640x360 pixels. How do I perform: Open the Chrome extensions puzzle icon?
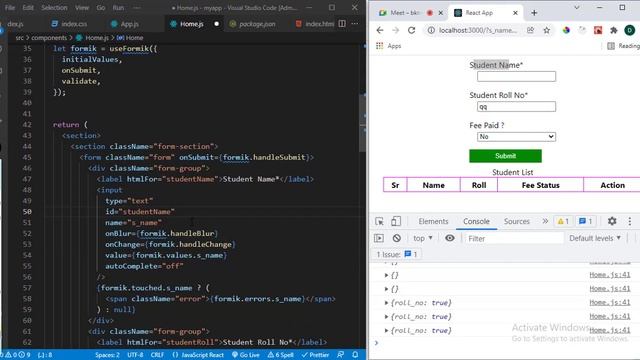click(613, 30)
